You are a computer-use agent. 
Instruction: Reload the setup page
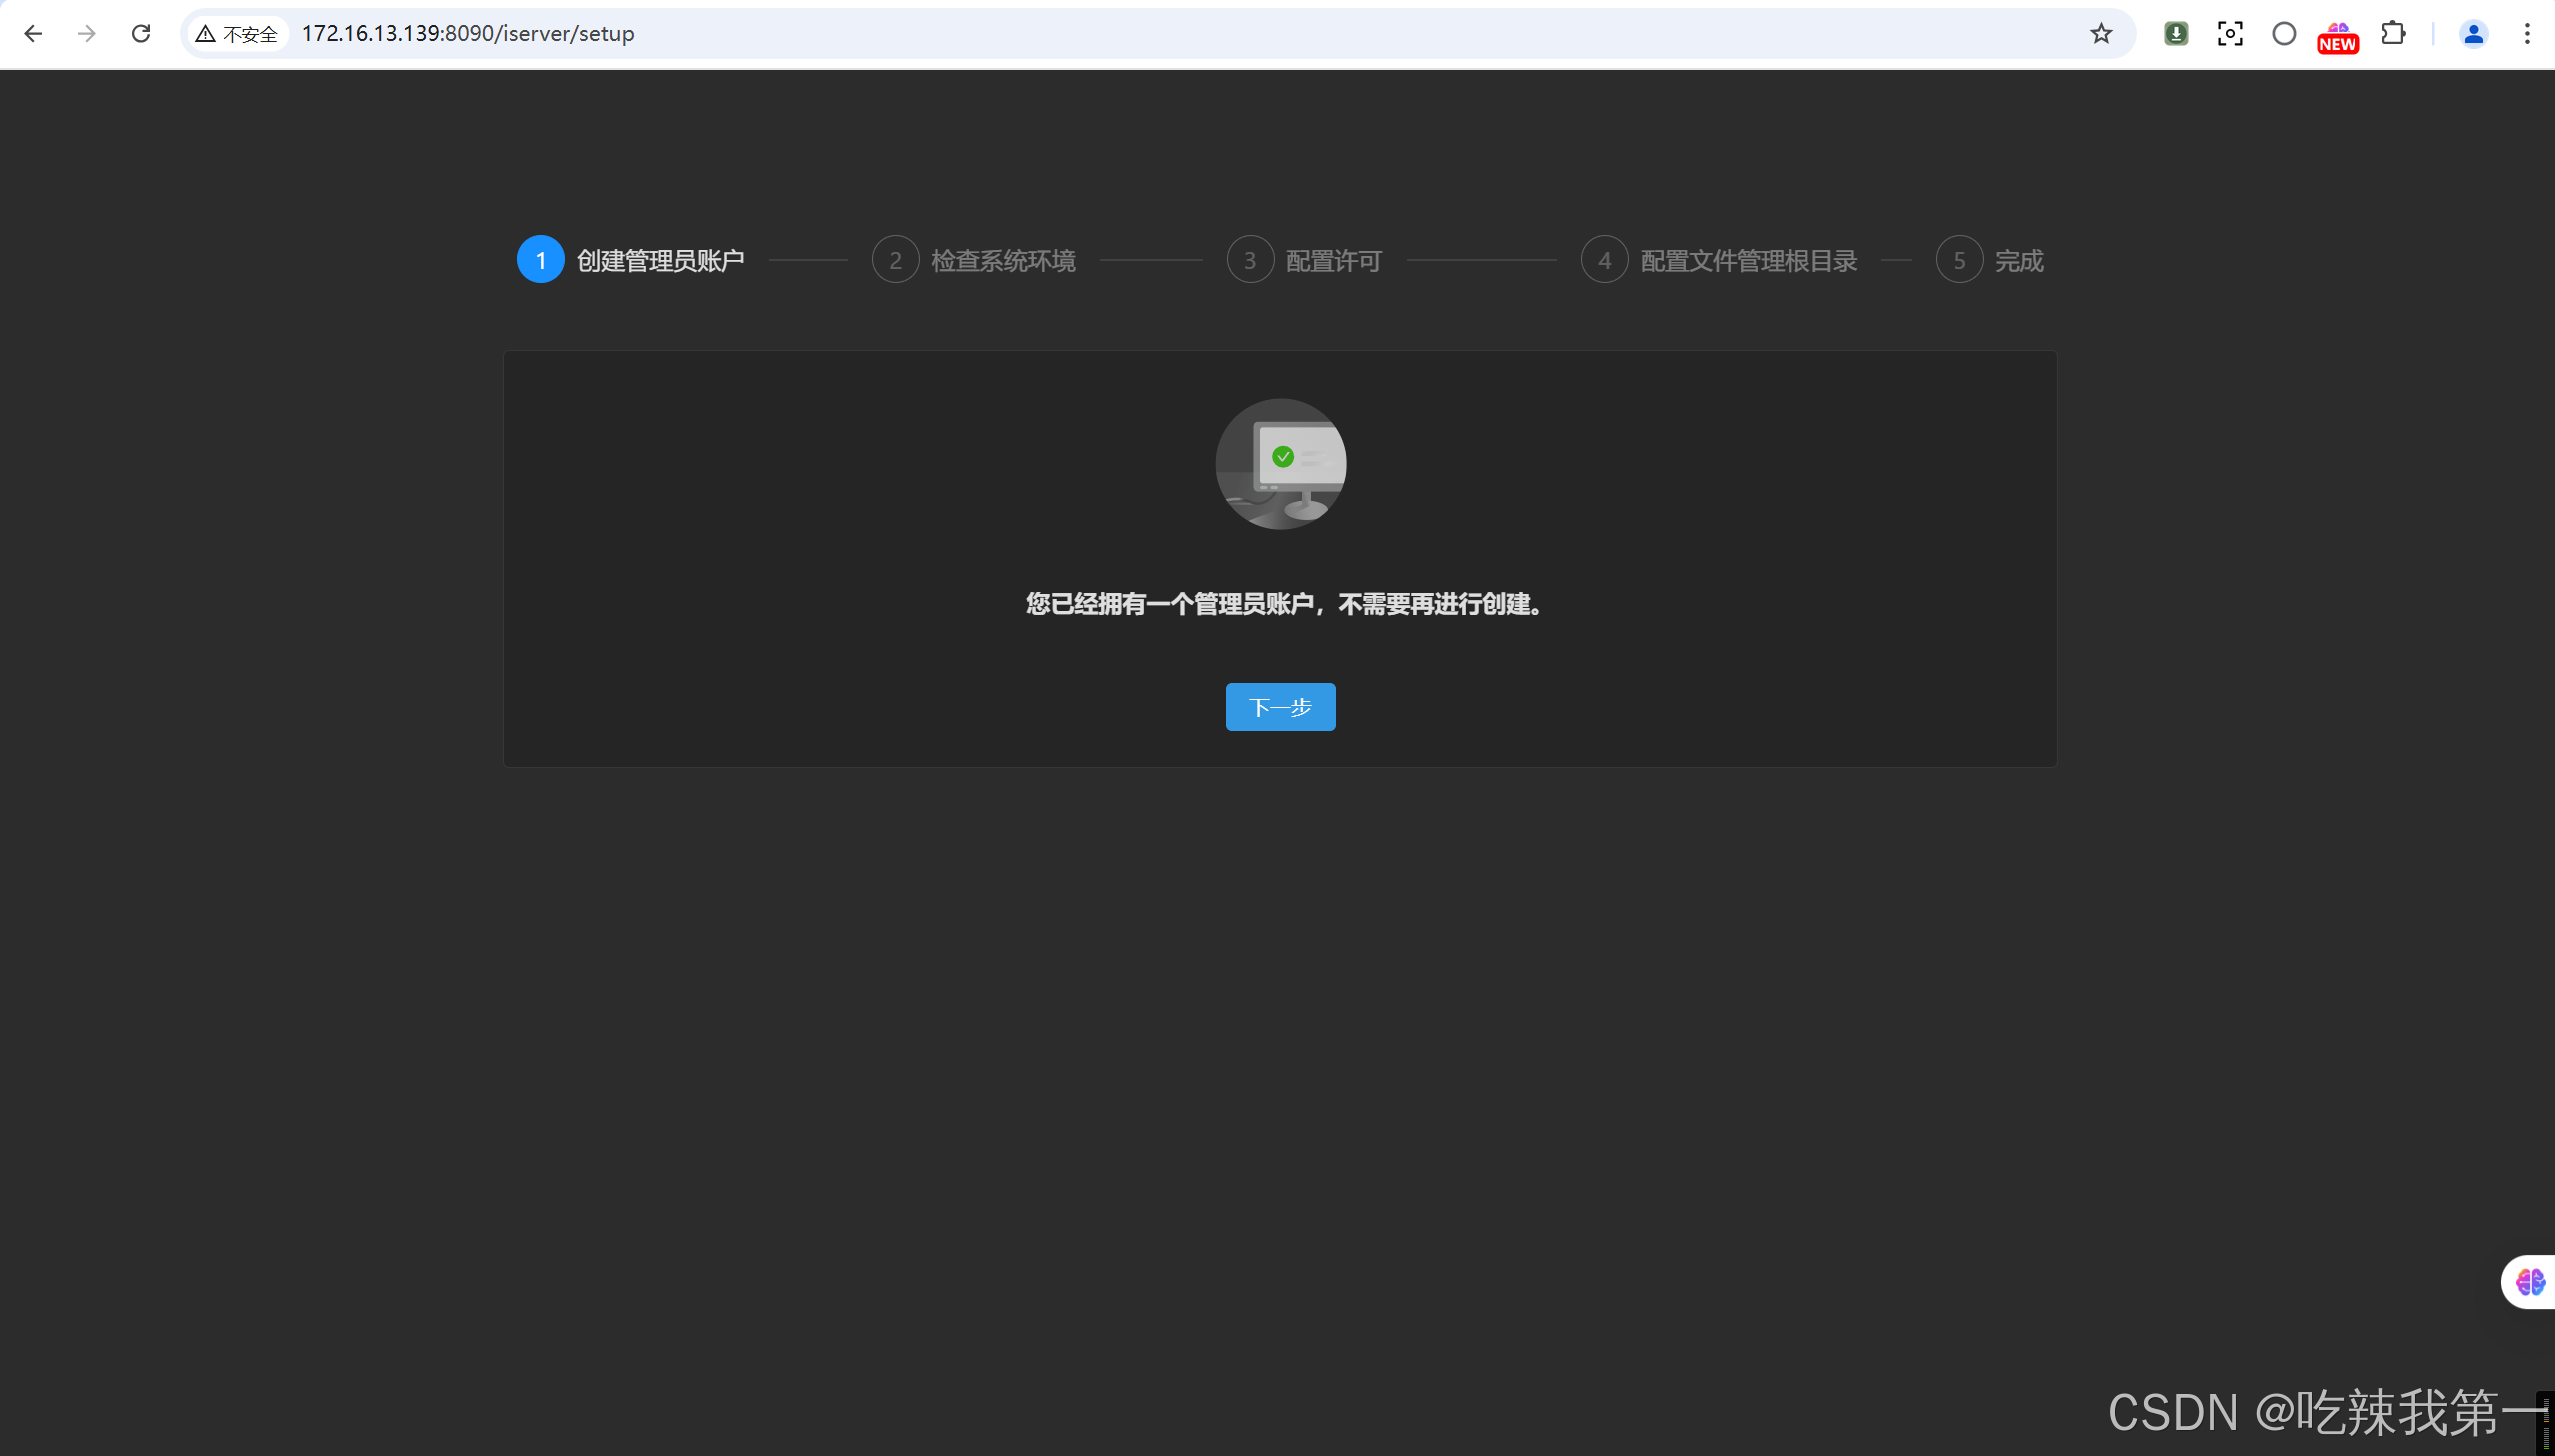pyautogui.click(x=141, y=34)
